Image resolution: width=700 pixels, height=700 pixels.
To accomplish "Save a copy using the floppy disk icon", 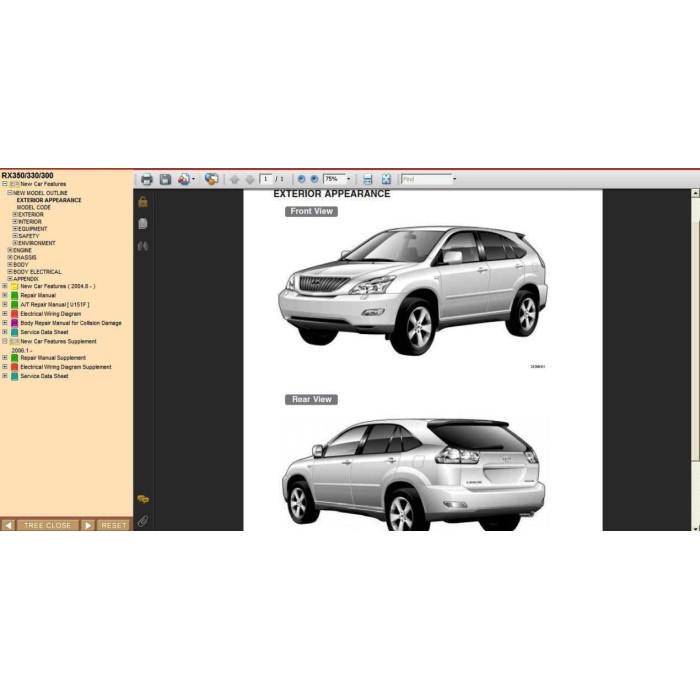I will pyautogui.click(x=165, y=179).
